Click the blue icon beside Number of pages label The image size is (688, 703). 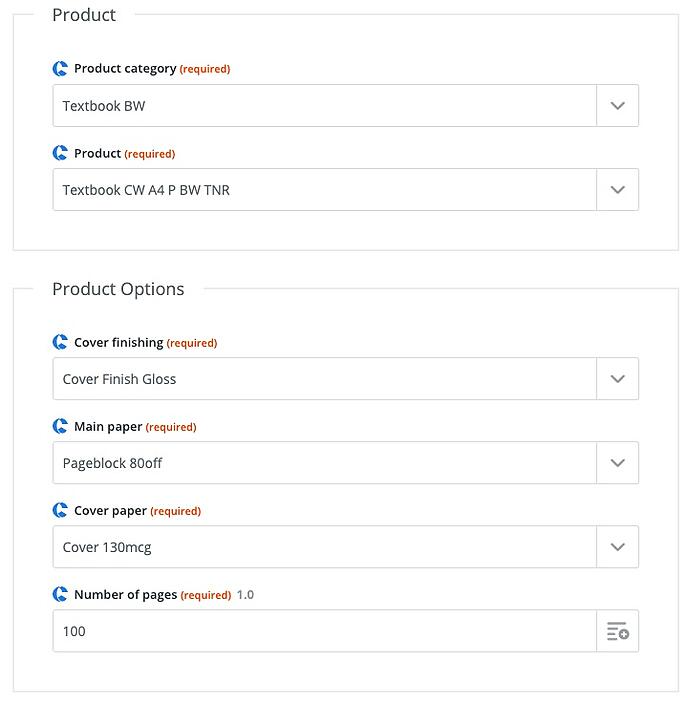(x=60, y=594)
